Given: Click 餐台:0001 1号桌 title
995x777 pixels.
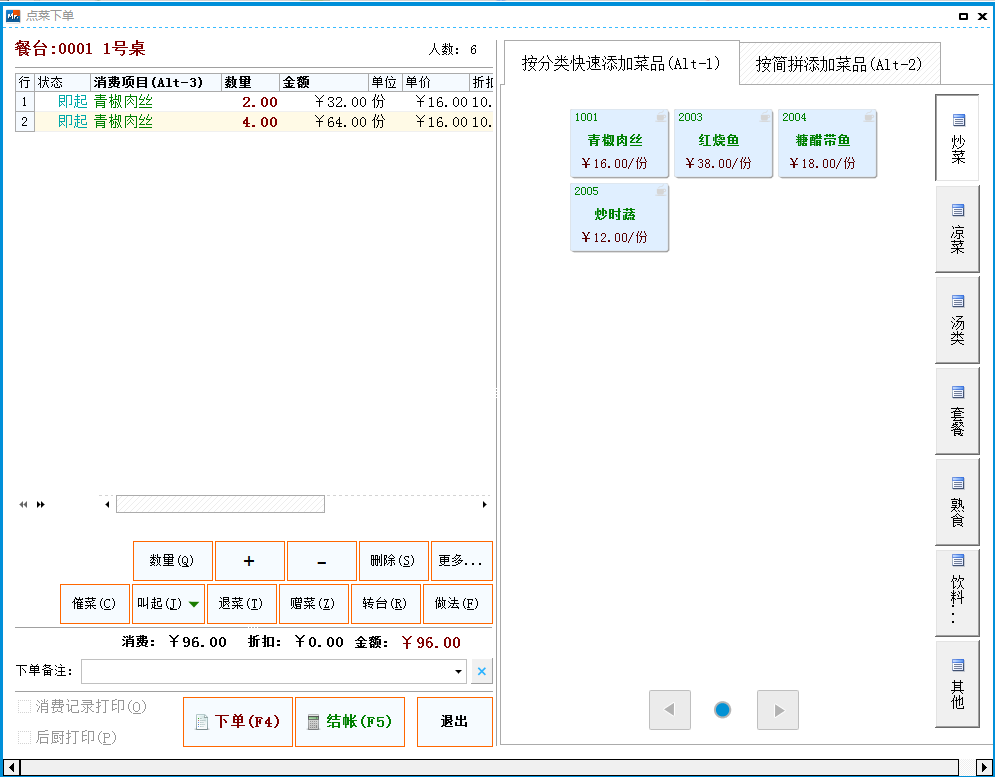Looking at the screenshot, I should coord(80,48).
